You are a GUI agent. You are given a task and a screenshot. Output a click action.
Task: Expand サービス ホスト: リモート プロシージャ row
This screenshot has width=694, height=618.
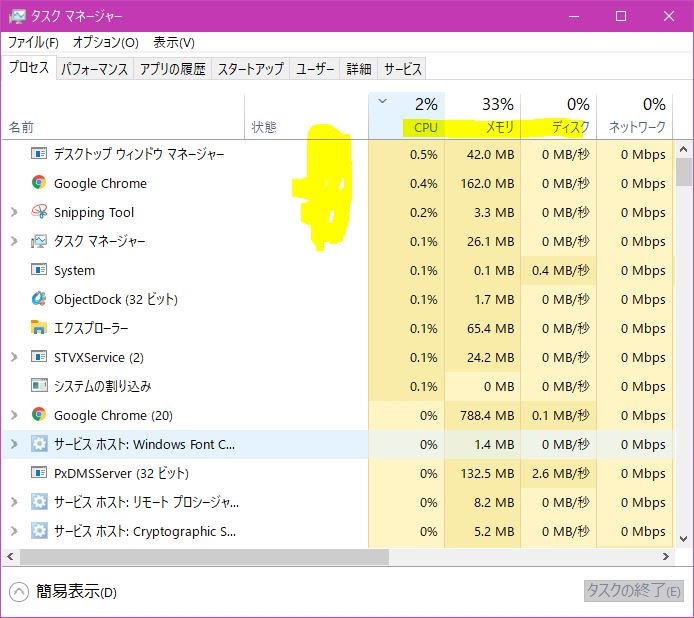pos(14,502)
